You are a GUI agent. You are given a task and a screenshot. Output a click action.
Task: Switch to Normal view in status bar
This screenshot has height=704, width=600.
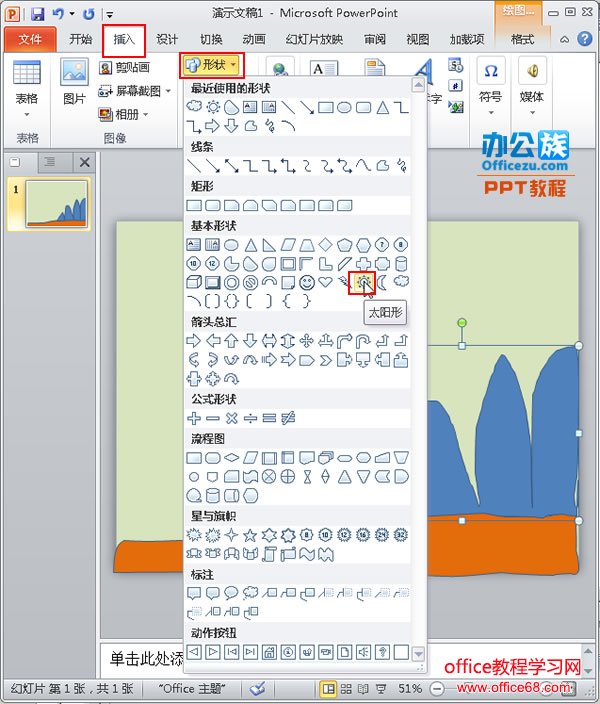point(329,688)
